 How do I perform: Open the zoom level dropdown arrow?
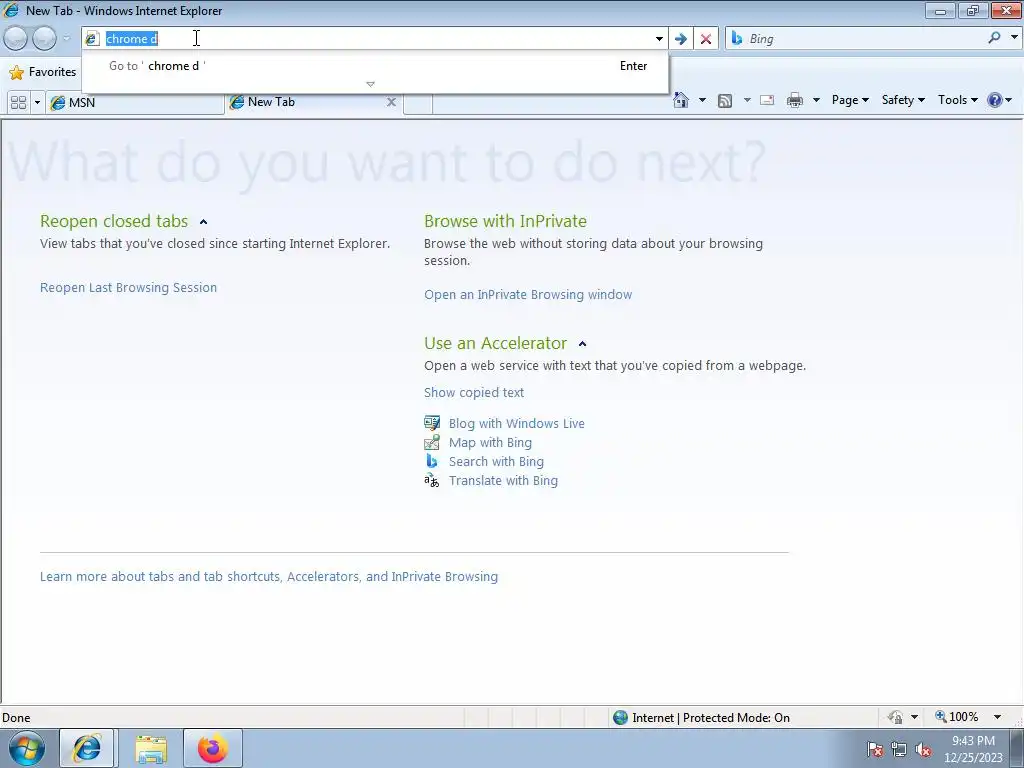[997, 717]
